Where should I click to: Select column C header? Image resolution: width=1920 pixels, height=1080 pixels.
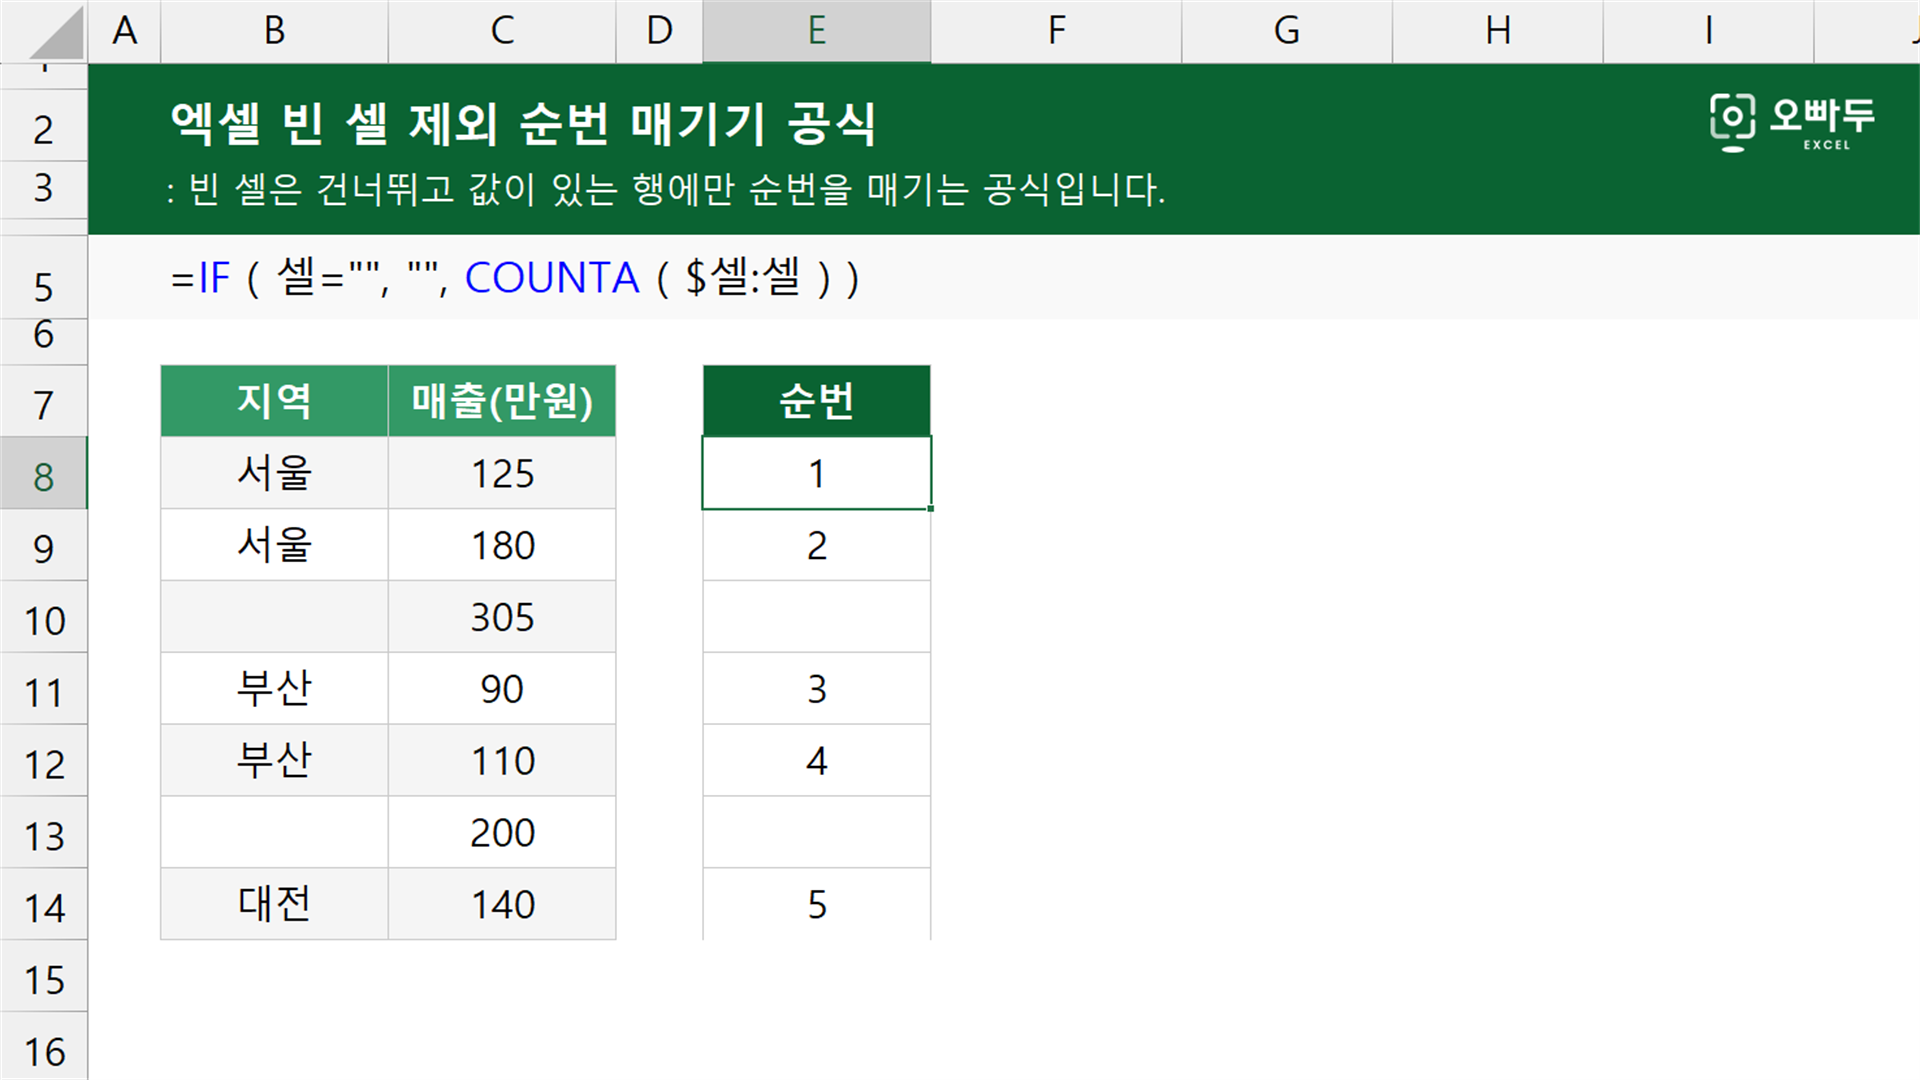point(502,31)
